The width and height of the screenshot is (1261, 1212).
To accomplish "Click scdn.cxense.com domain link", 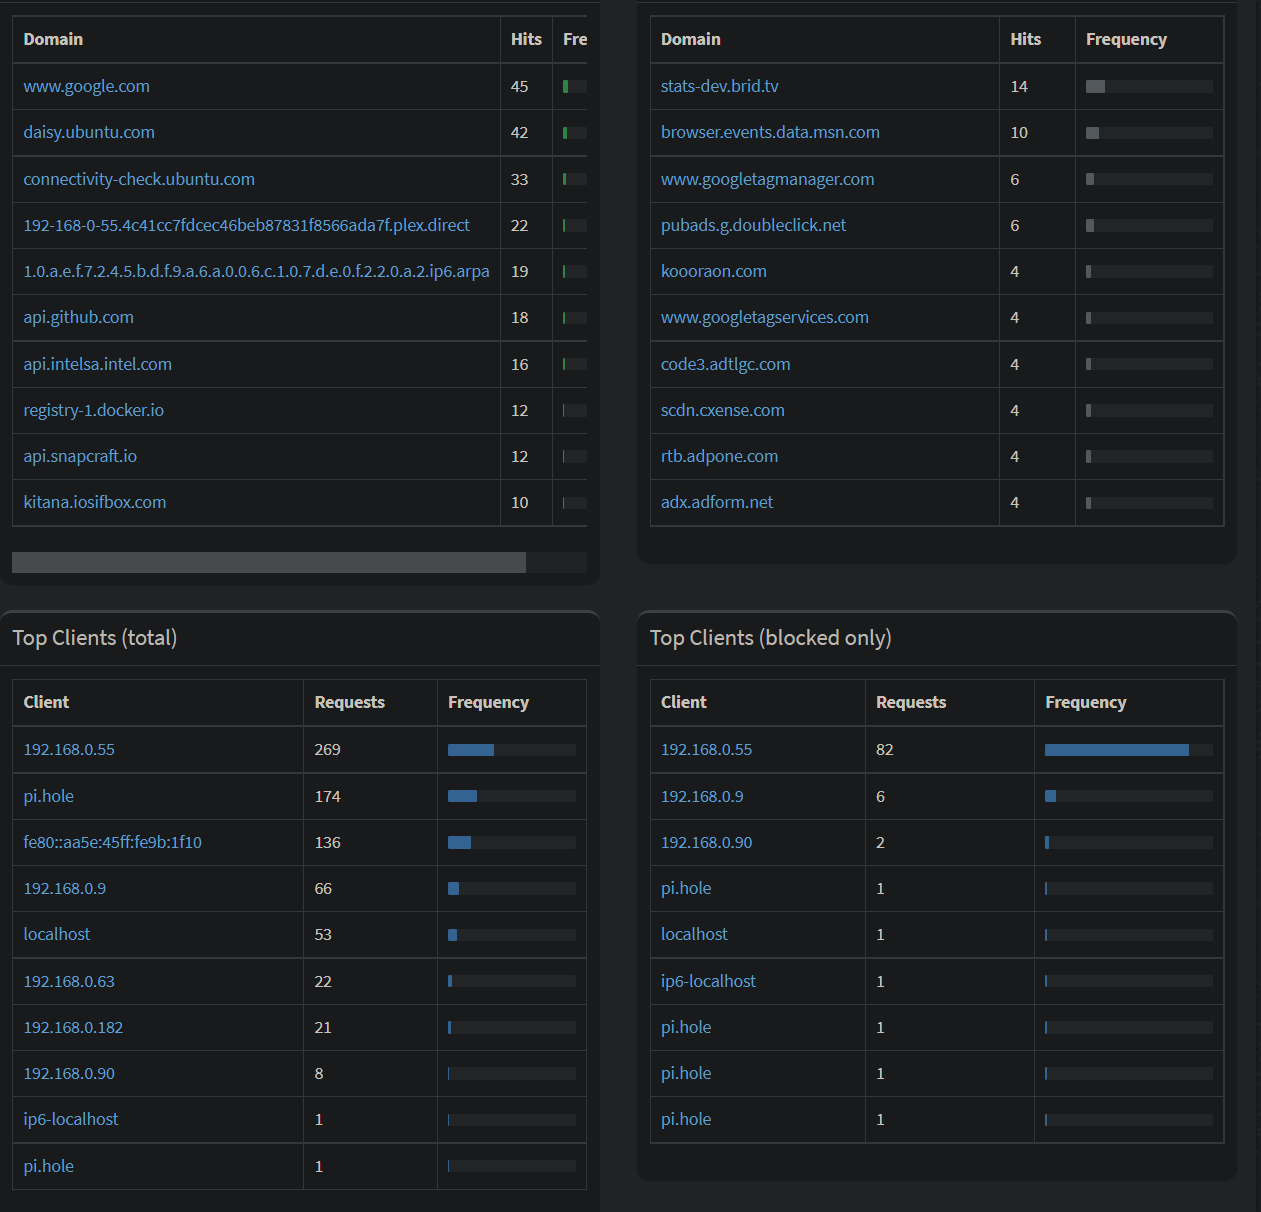I will click(723, 410).
